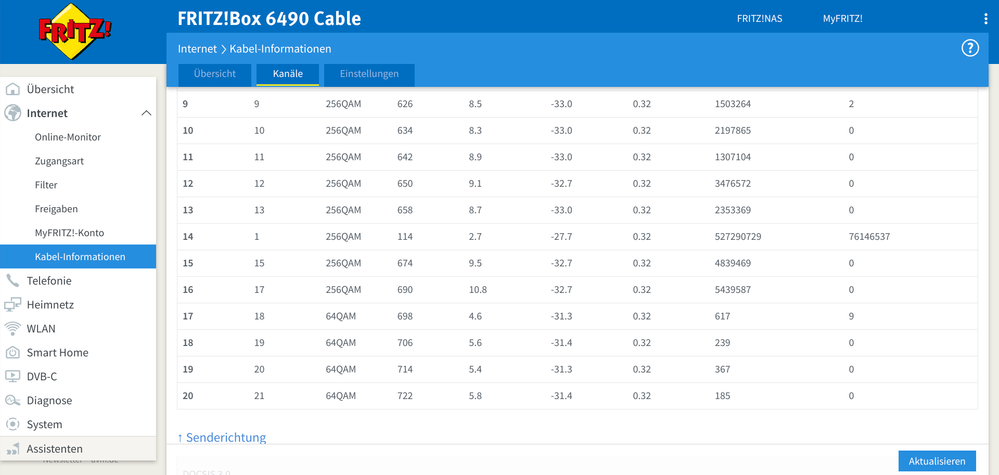Click the Aktualisieren button

(x=937, y=461)
